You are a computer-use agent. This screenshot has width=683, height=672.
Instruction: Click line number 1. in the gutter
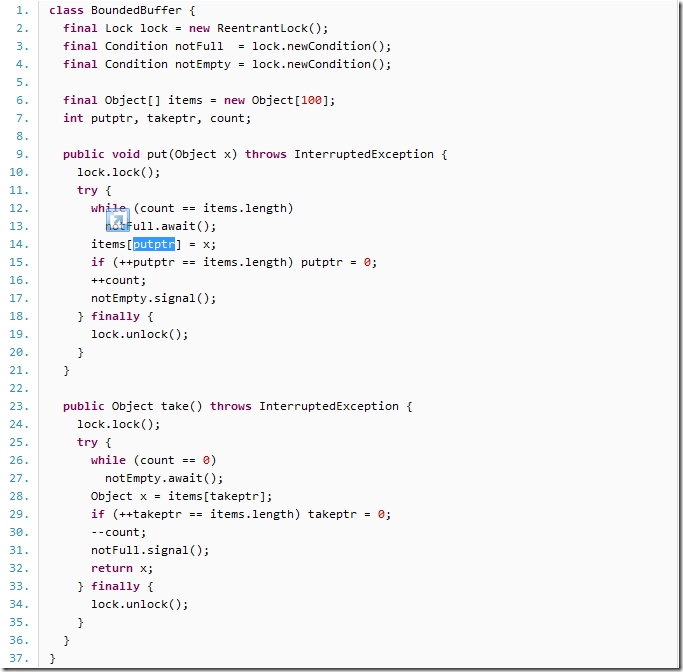coord(22,10)
